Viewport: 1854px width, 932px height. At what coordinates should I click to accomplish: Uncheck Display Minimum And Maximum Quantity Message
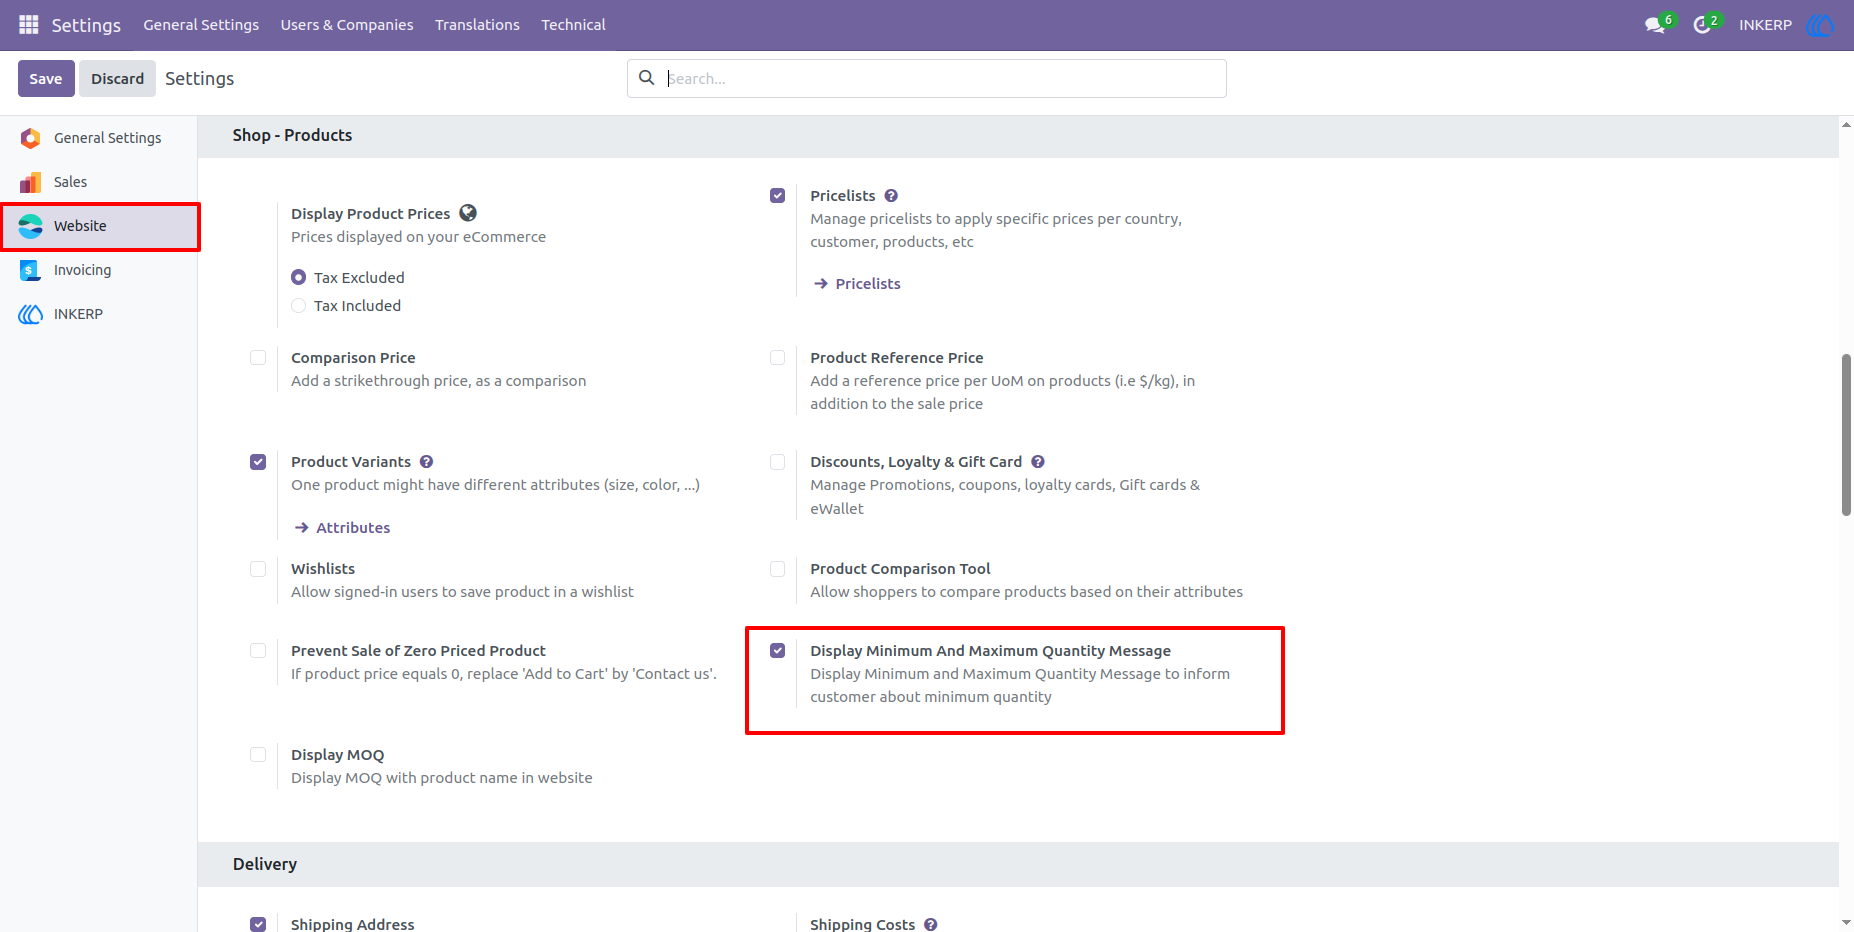[778, 651]
